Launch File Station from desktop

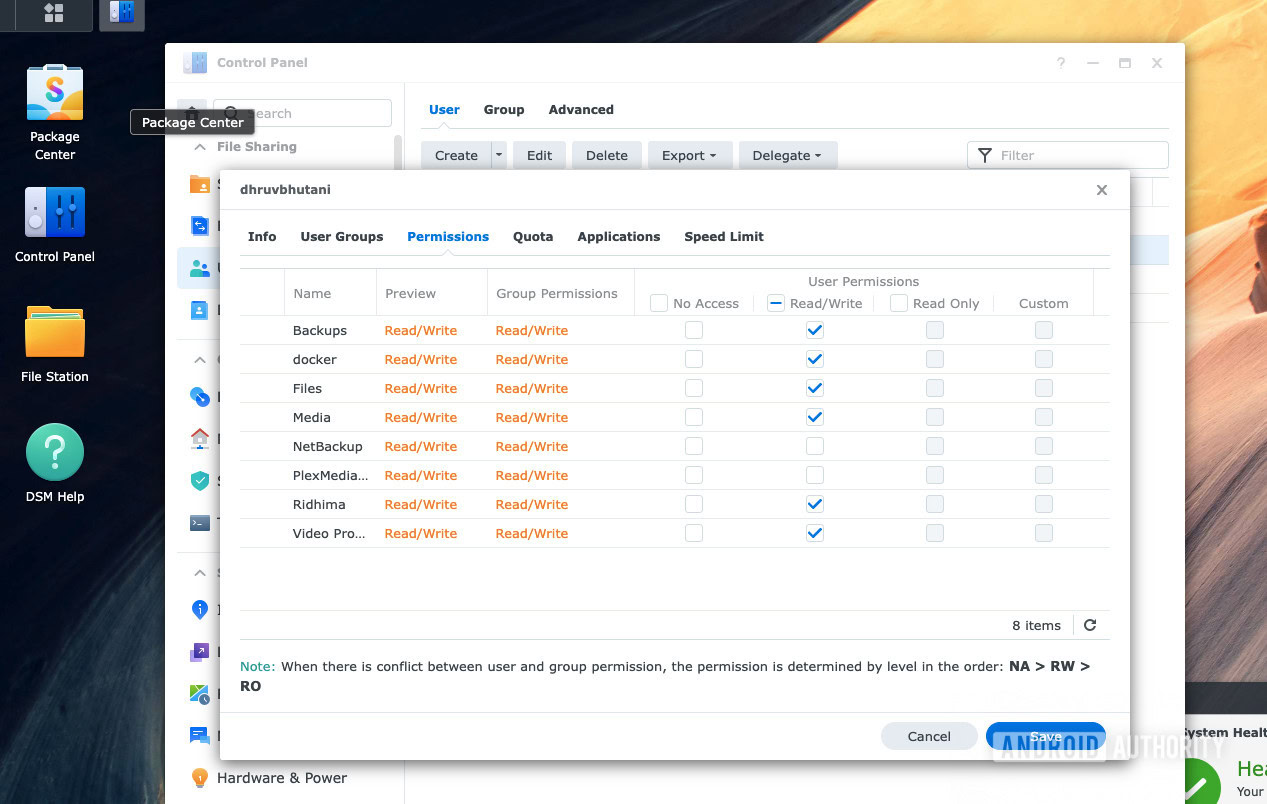tap(55, 334)
